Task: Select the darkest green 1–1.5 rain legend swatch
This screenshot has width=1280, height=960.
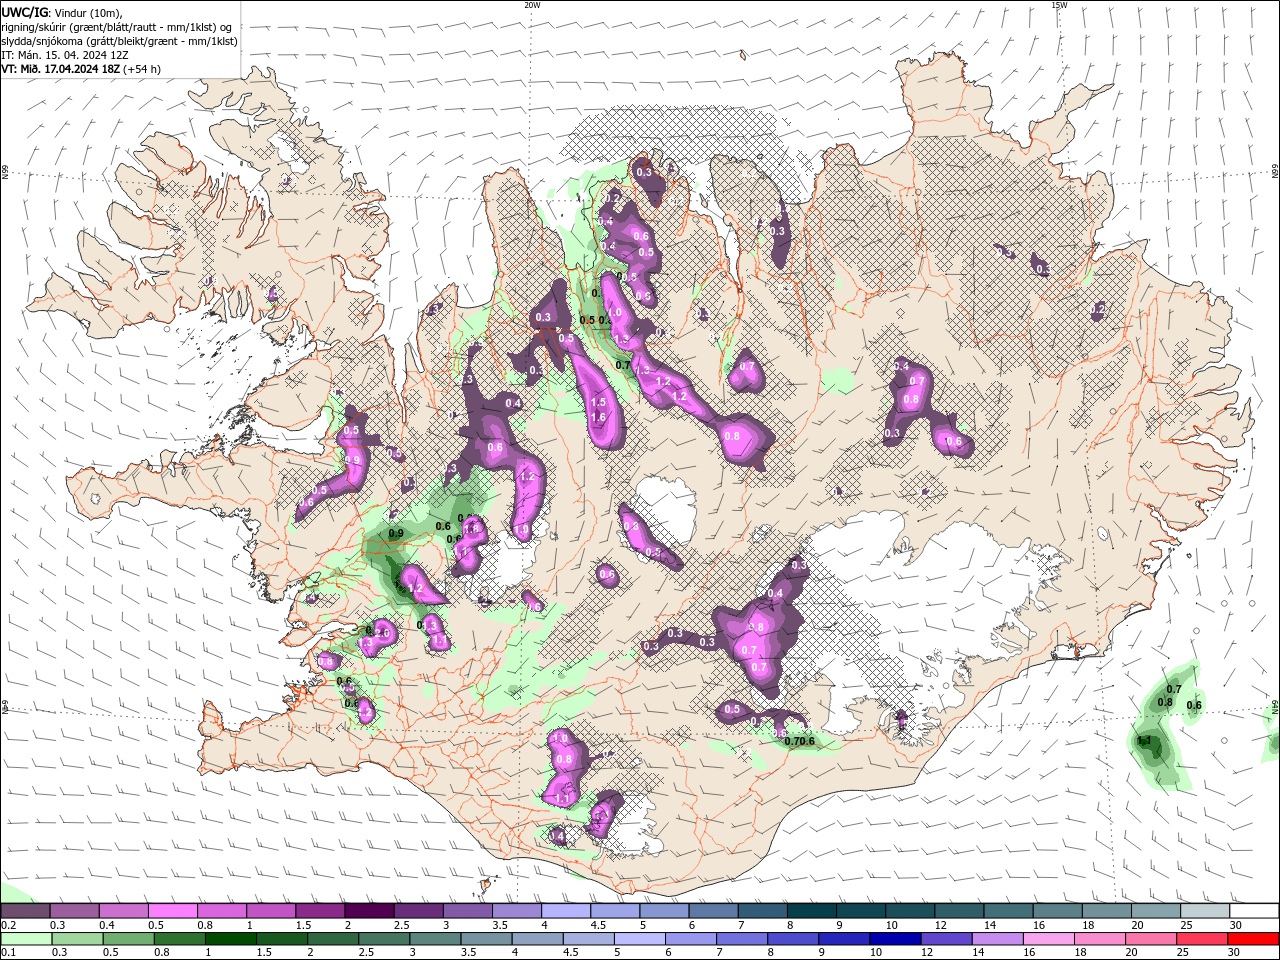Action: click(x=231, y=938)
